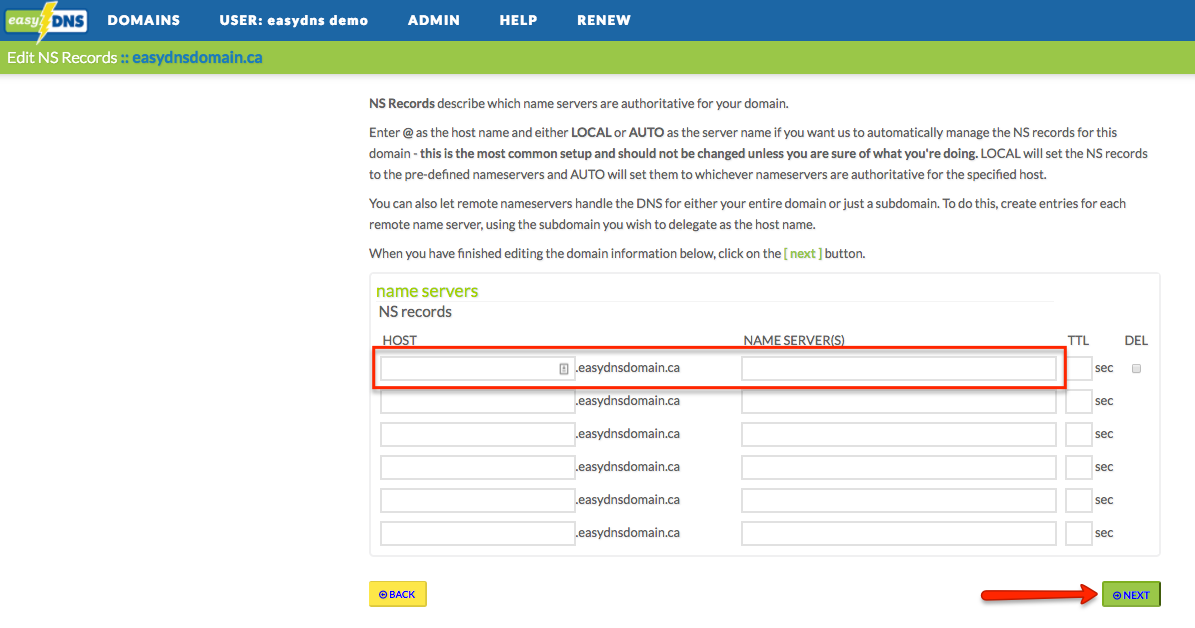Click the 'NS records' subheading

click(x=415, y=312)
